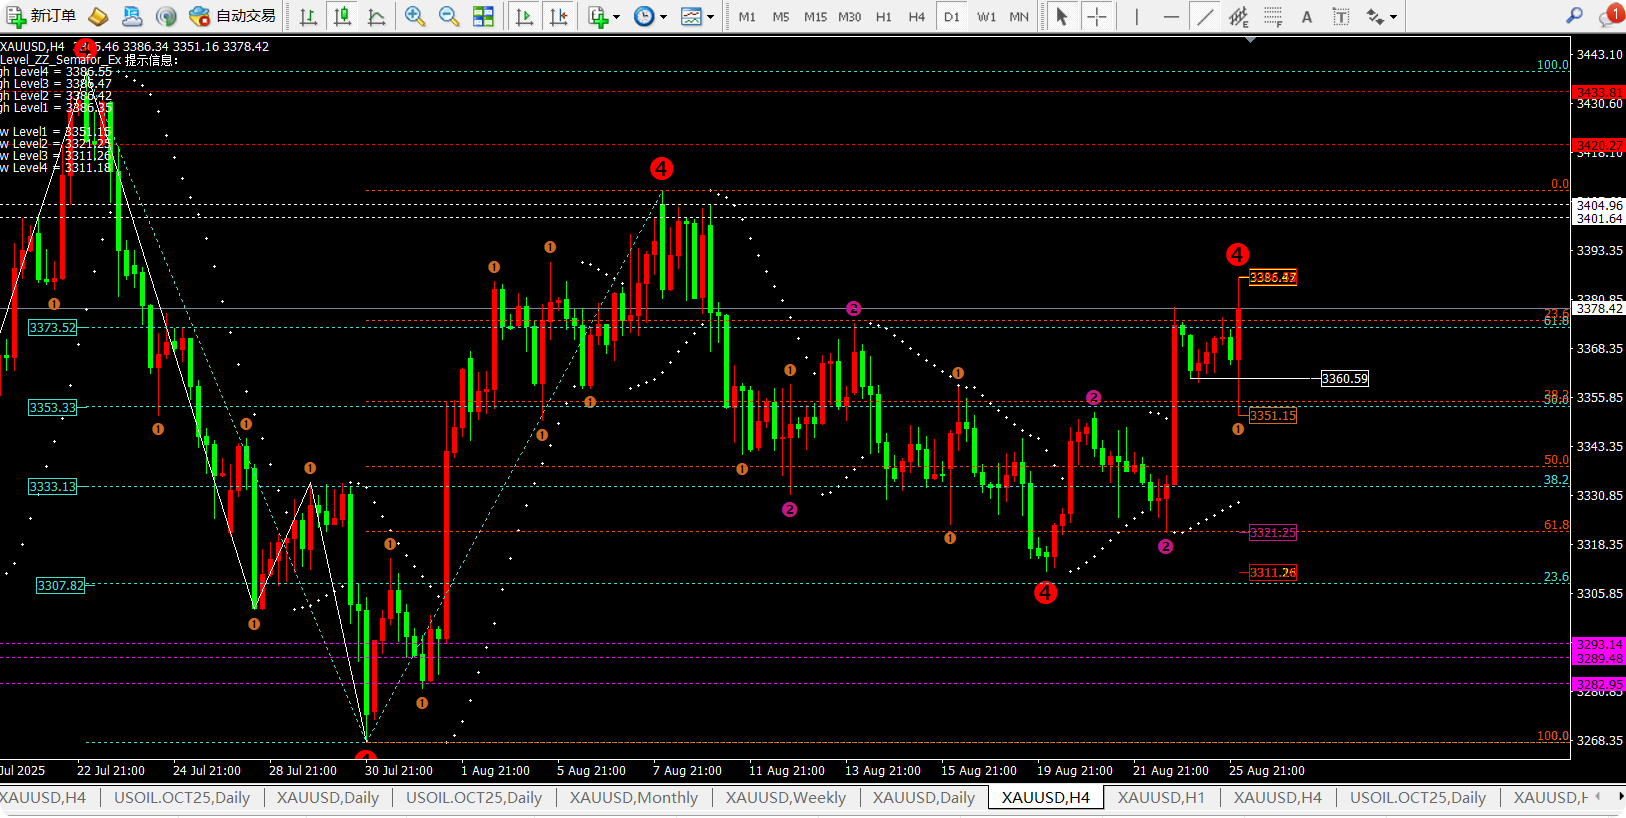
Task: Toggle chart auto scroll button
Action: (524, 16)
